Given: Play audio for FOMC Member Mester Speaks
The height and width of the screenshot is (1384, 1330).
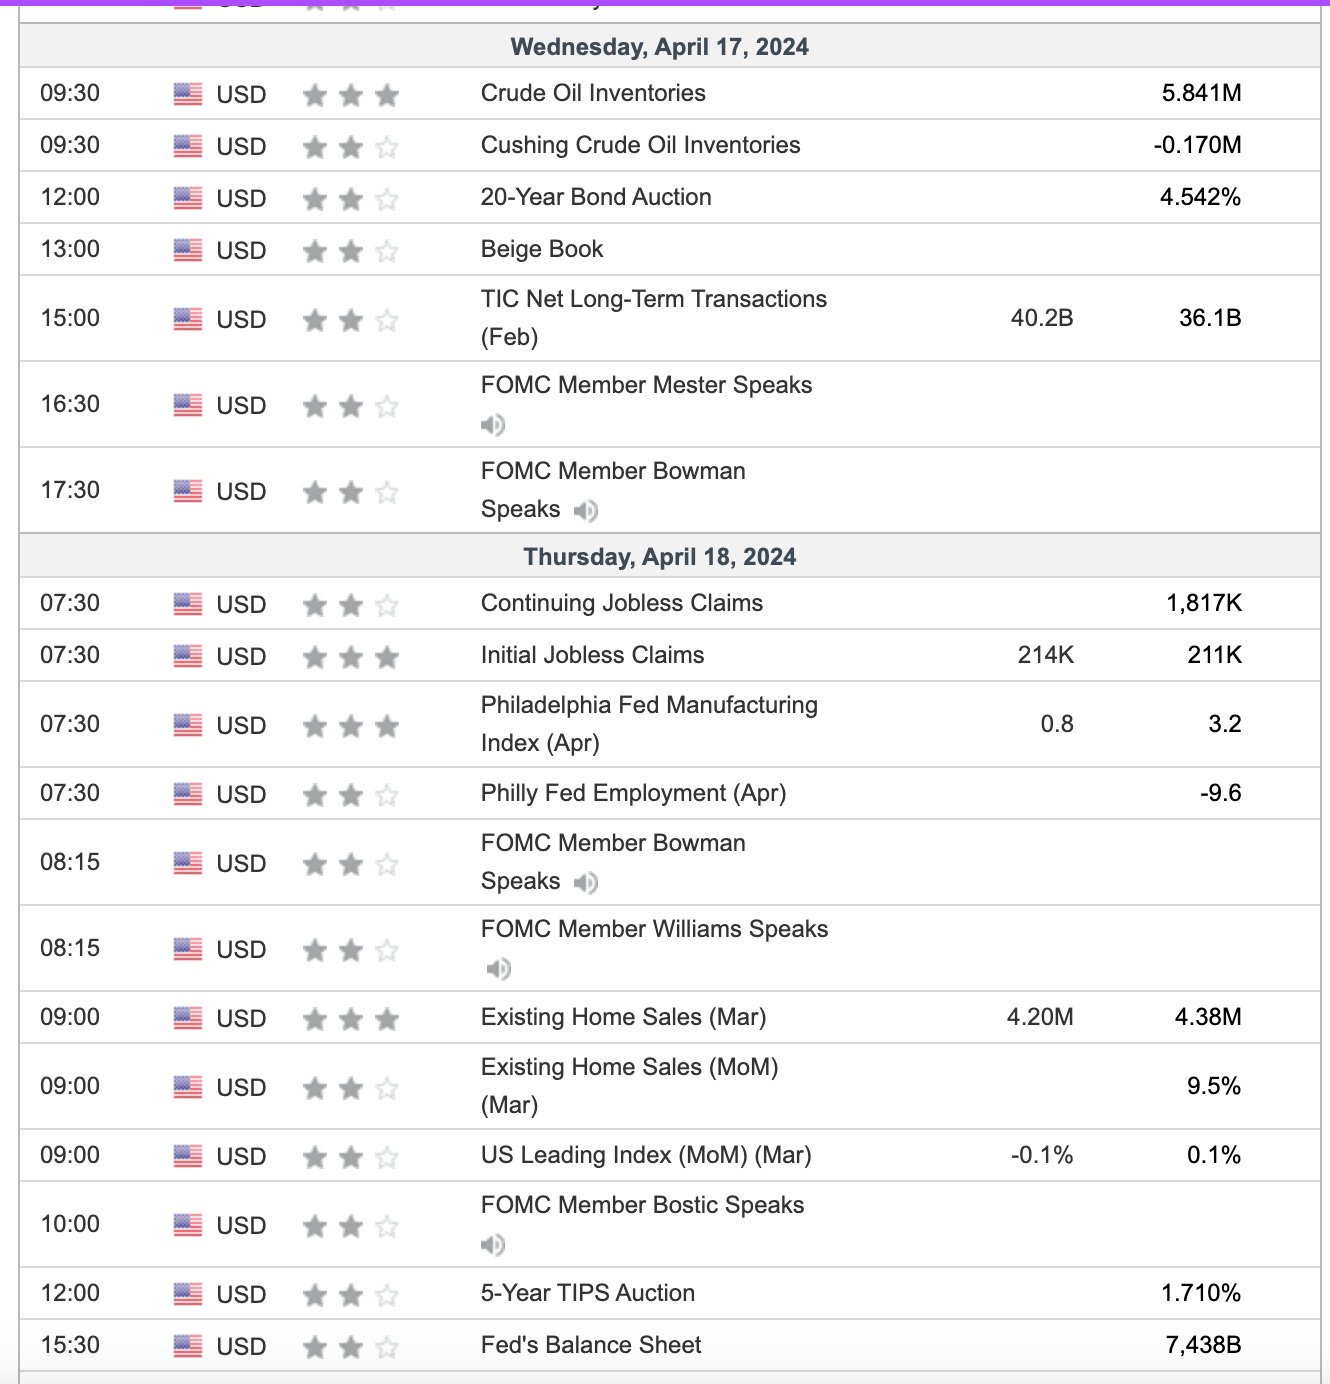Looking at the screenshot, I should 493,425.
